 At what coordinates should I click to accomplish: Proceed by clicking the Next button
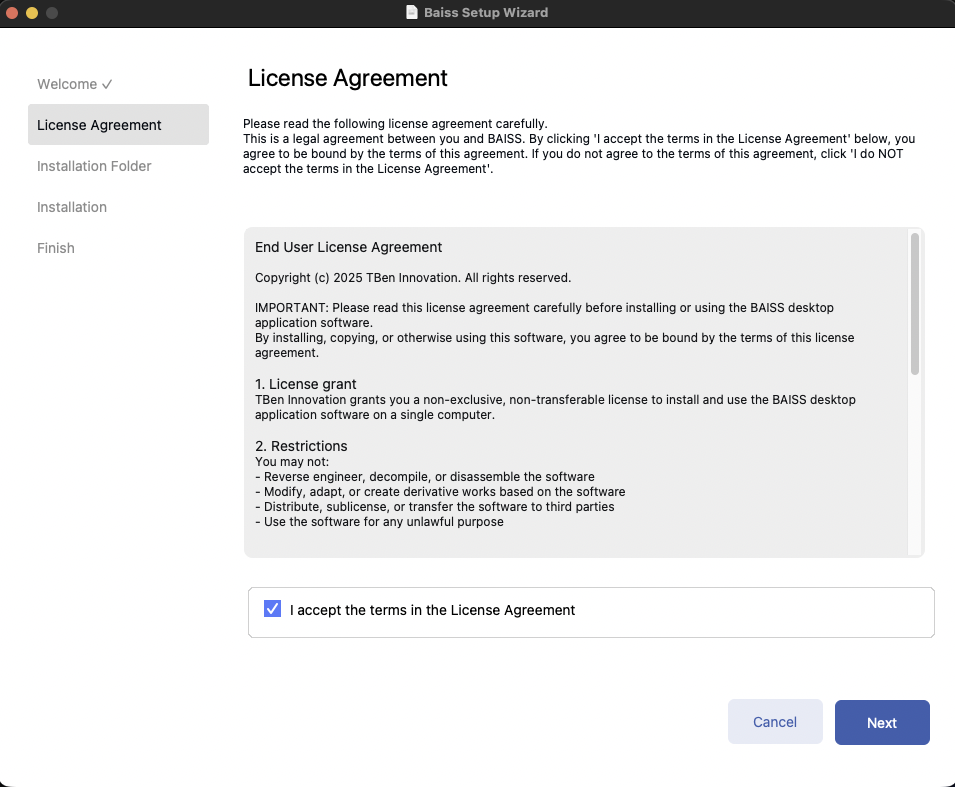[x=882, y=722]
